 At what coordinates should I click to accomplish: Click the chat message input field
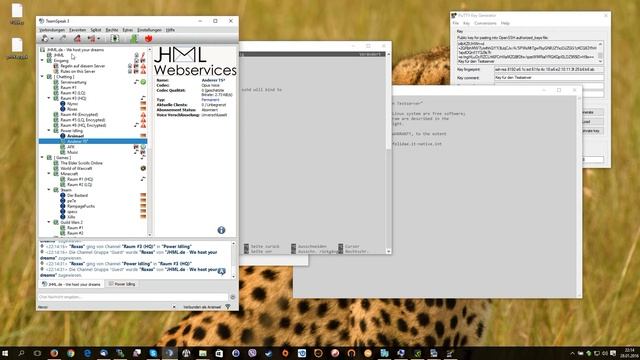[x=133, y=297]
